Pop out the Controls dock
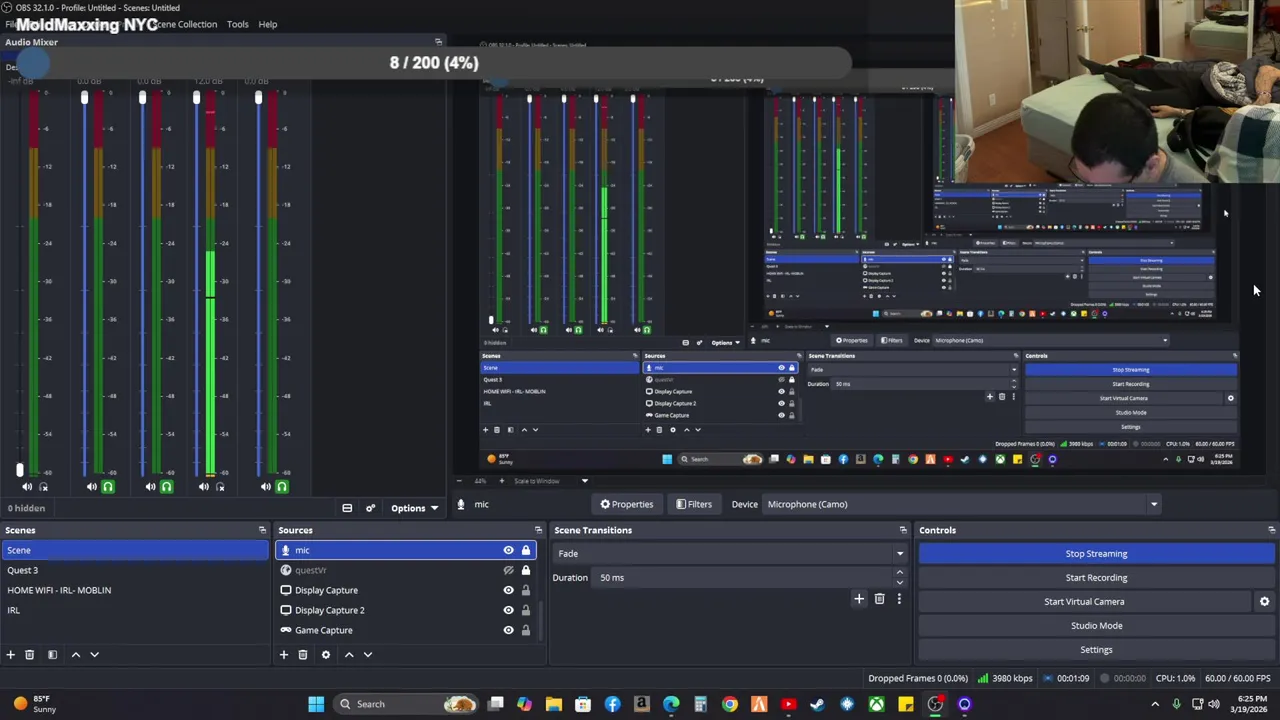The width and height of the screenshot is (1280, 720). point(1271,530)
